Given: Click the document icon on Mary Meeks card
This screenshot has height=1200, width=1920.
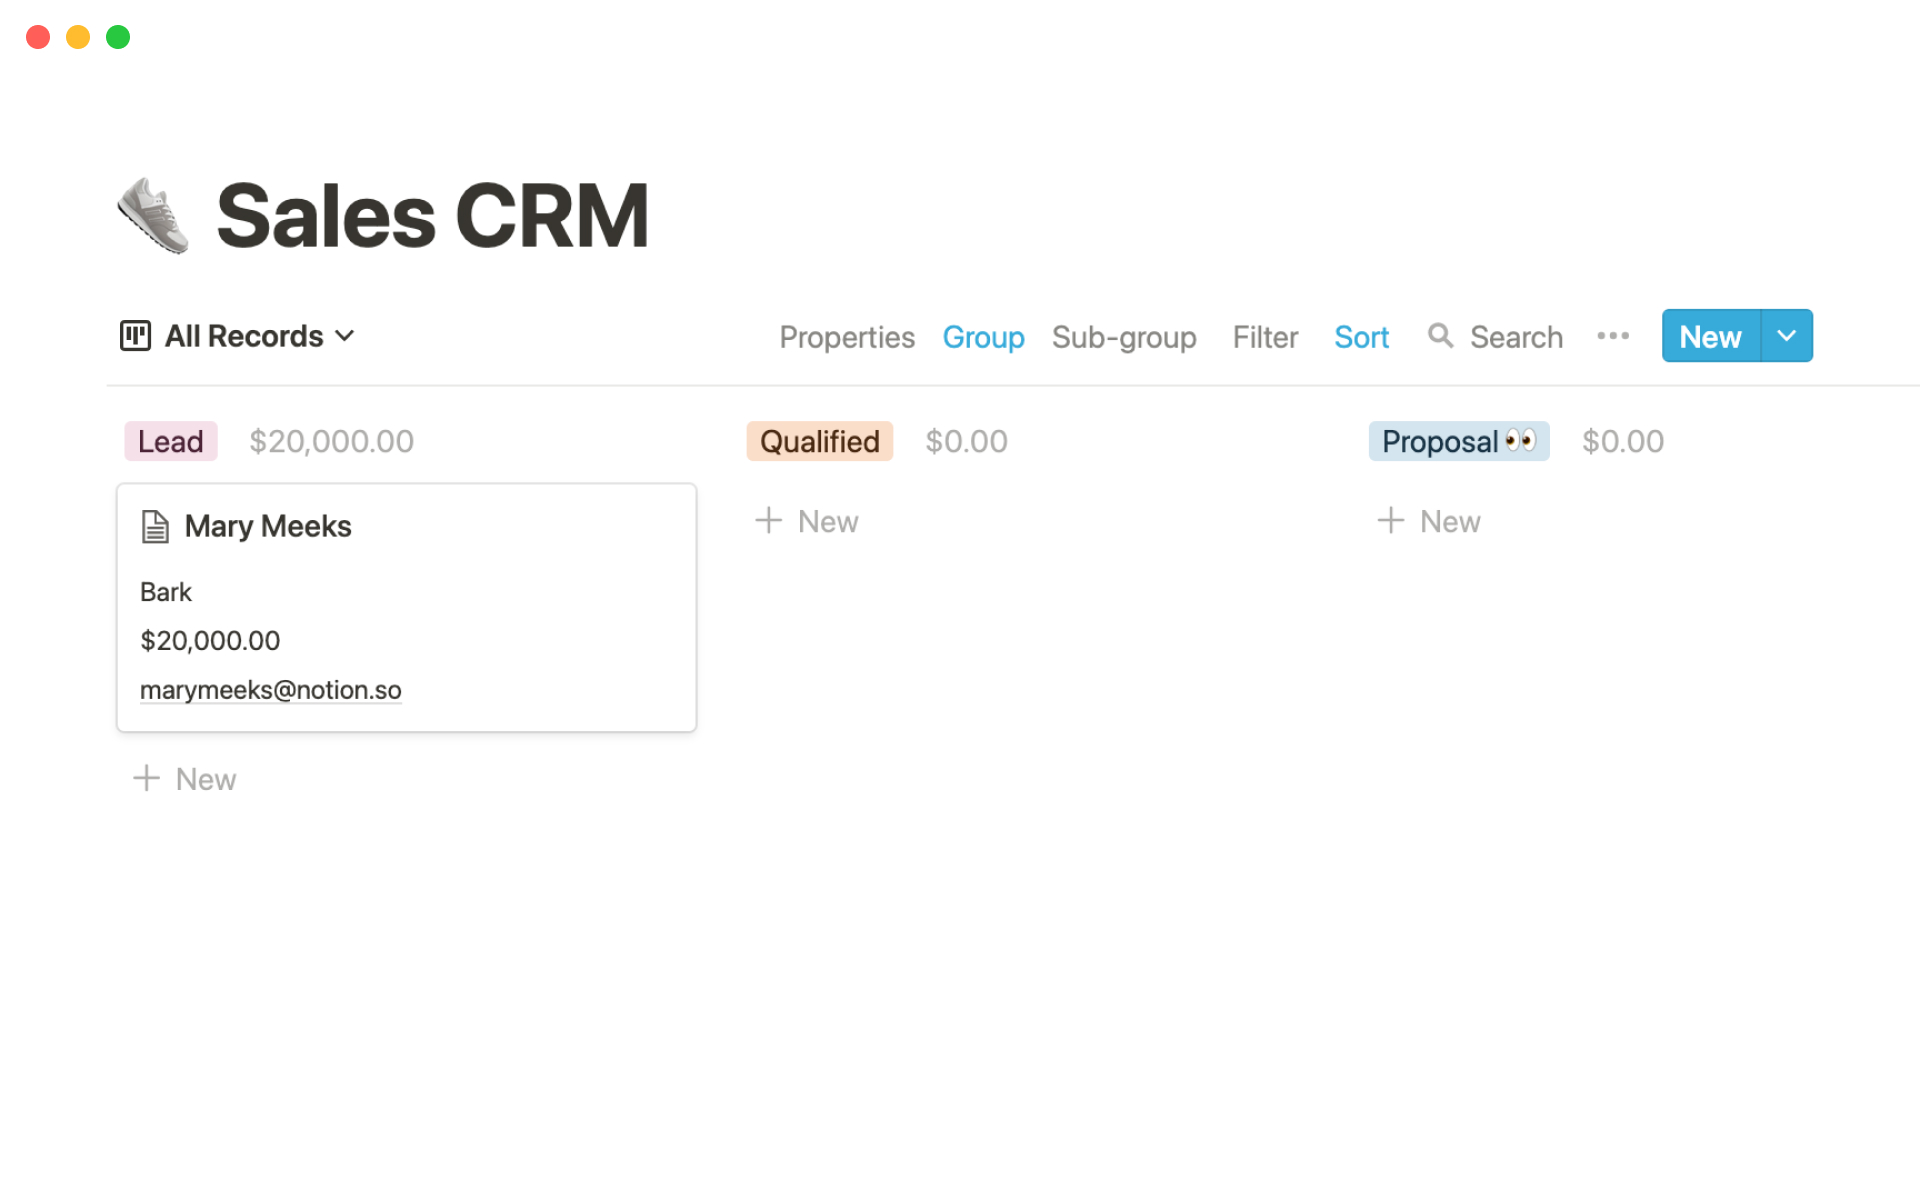Looking at the screenshot, I should click(155, 526).
